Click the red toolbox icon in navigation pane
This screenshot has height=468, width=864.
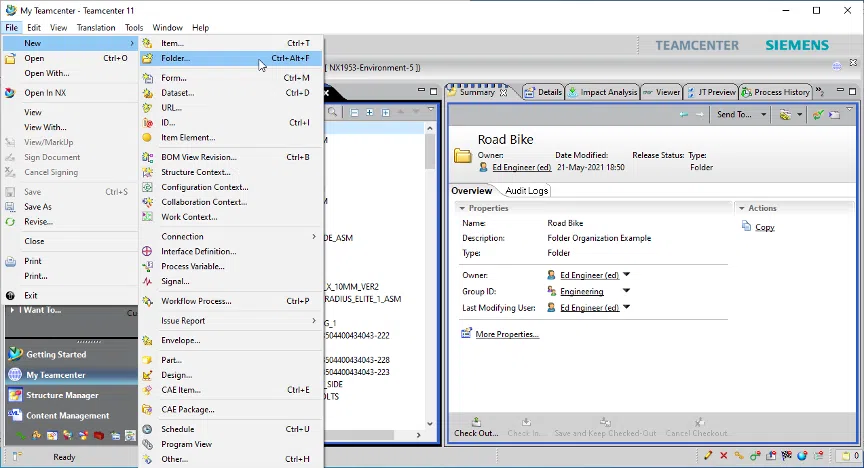point(99,435)
